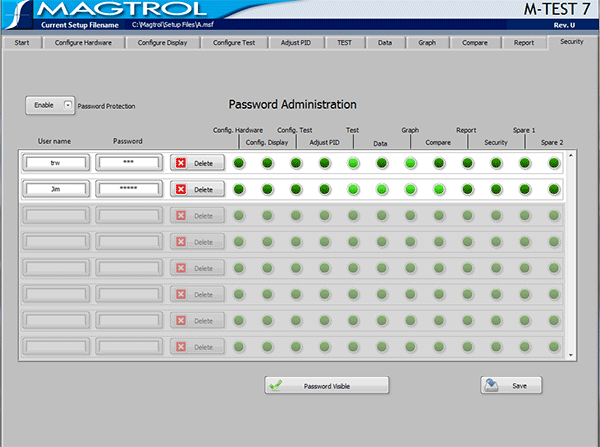Delete the trw user row
Viewport: 600px width, 447px height.
click(x=197, y=163)
